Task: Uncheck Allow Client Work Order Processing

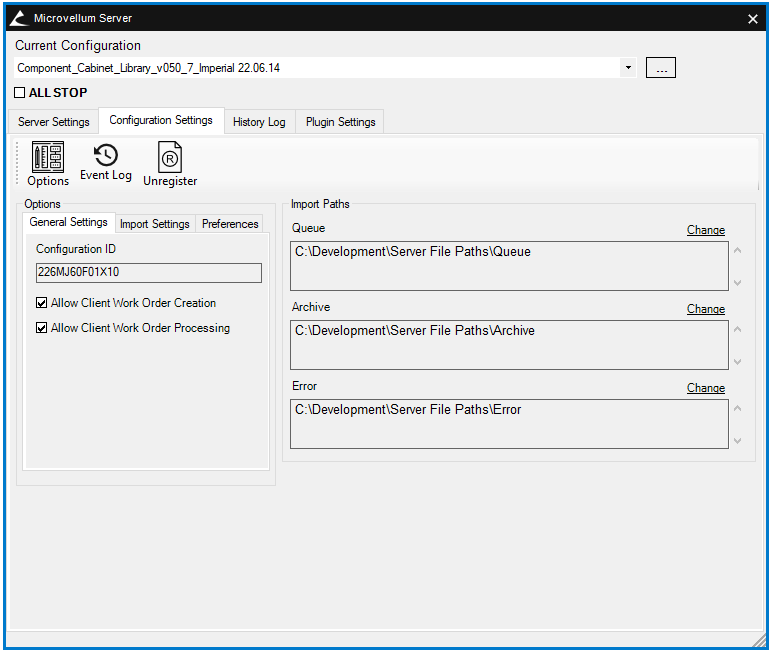Action: click(42, 328)
